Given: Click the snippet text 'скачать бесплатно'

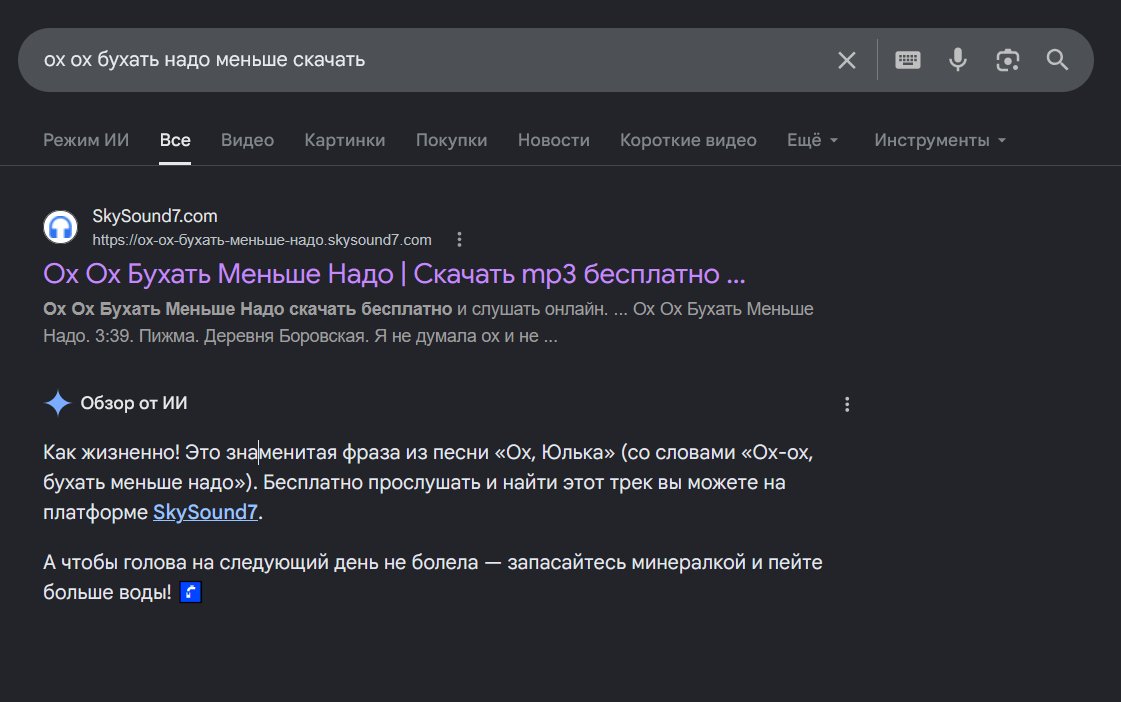Looking at the screenshot, I should click(x=370, y=309).
